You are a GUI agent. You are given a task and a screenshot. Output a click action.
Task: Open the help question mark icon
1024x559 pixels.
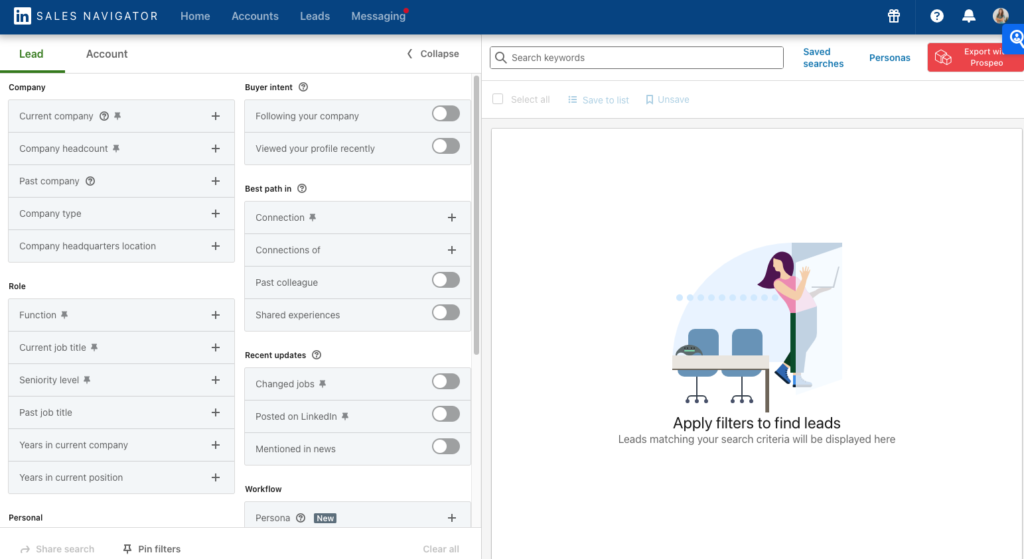pos(937,16)
